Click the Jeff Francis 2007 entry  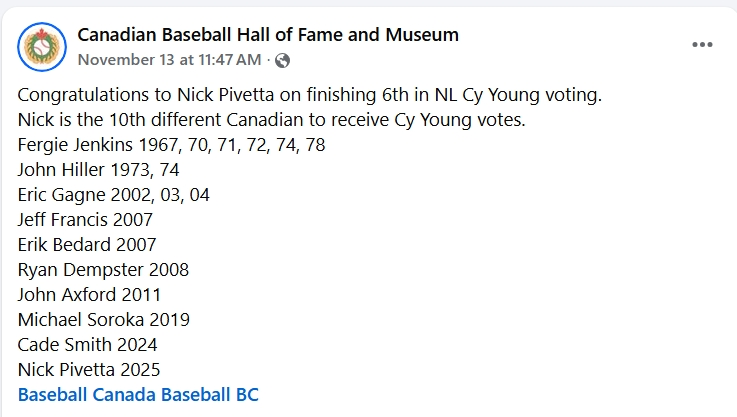click(x=85, y=219)
